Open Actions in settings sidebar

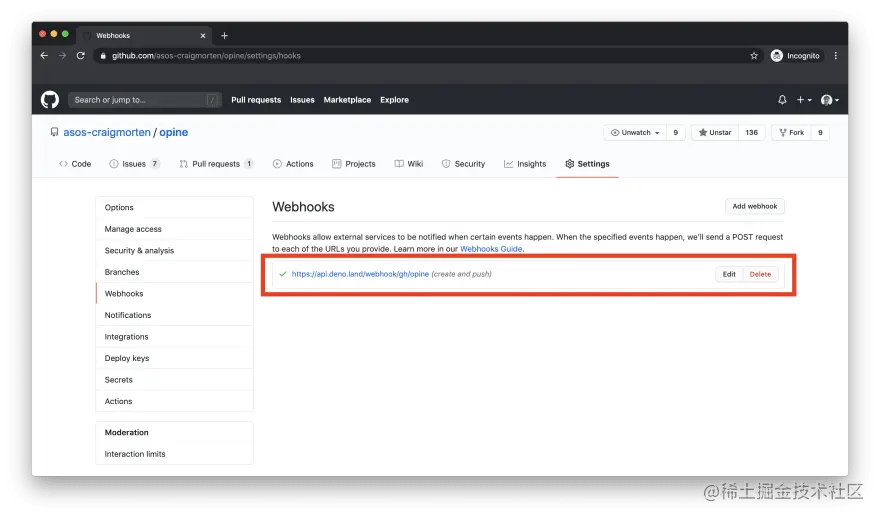(x=175, y=401)
